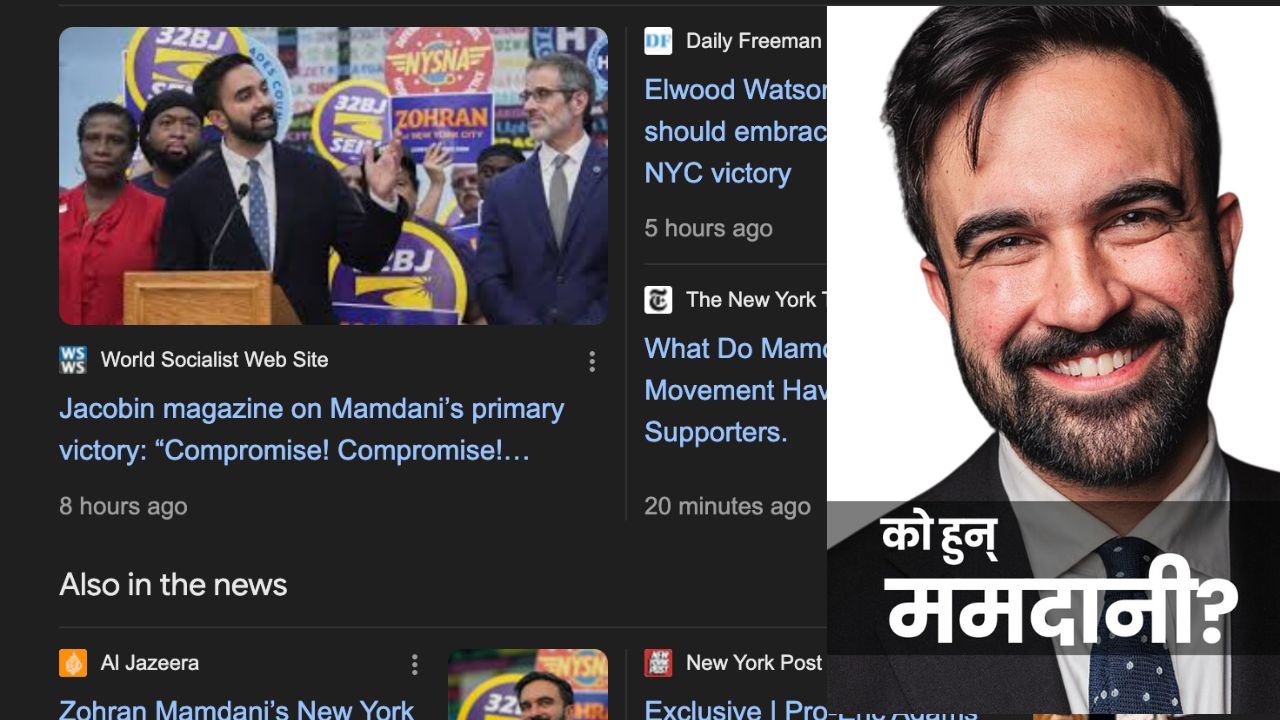The width and height of the screenshot is (1280, 720).
Task: Click the New York Post logo icon
Action: (x=658, y=662)
